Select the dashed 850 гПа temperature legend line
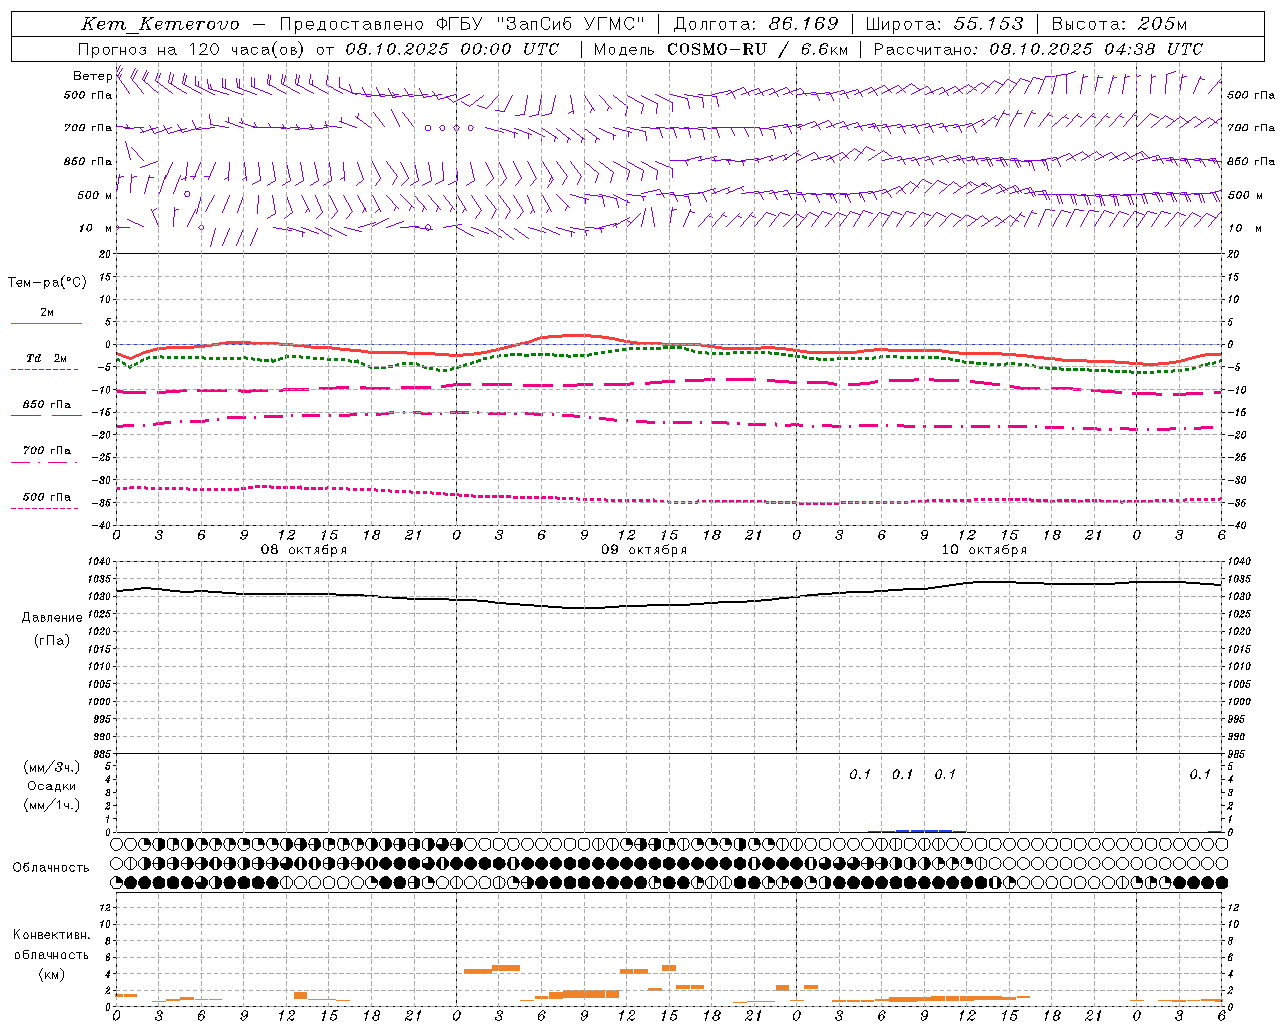 44,415
